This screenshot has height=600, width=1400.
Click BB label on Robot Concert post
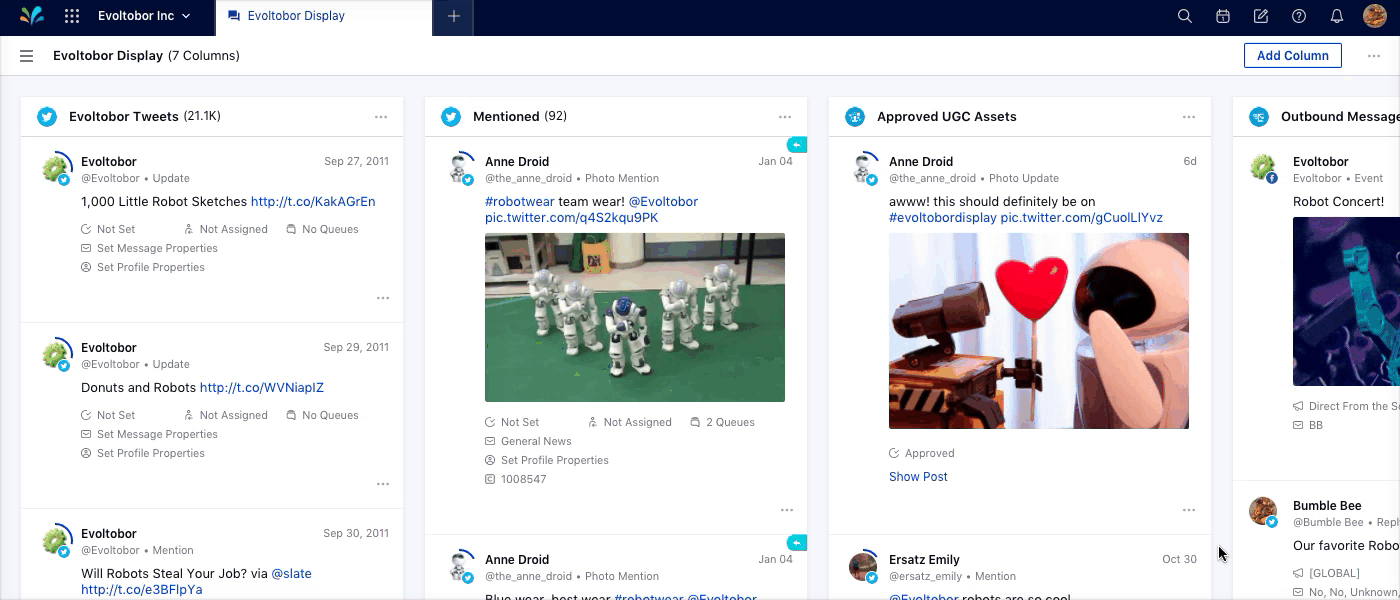[x=1308, y=425]
